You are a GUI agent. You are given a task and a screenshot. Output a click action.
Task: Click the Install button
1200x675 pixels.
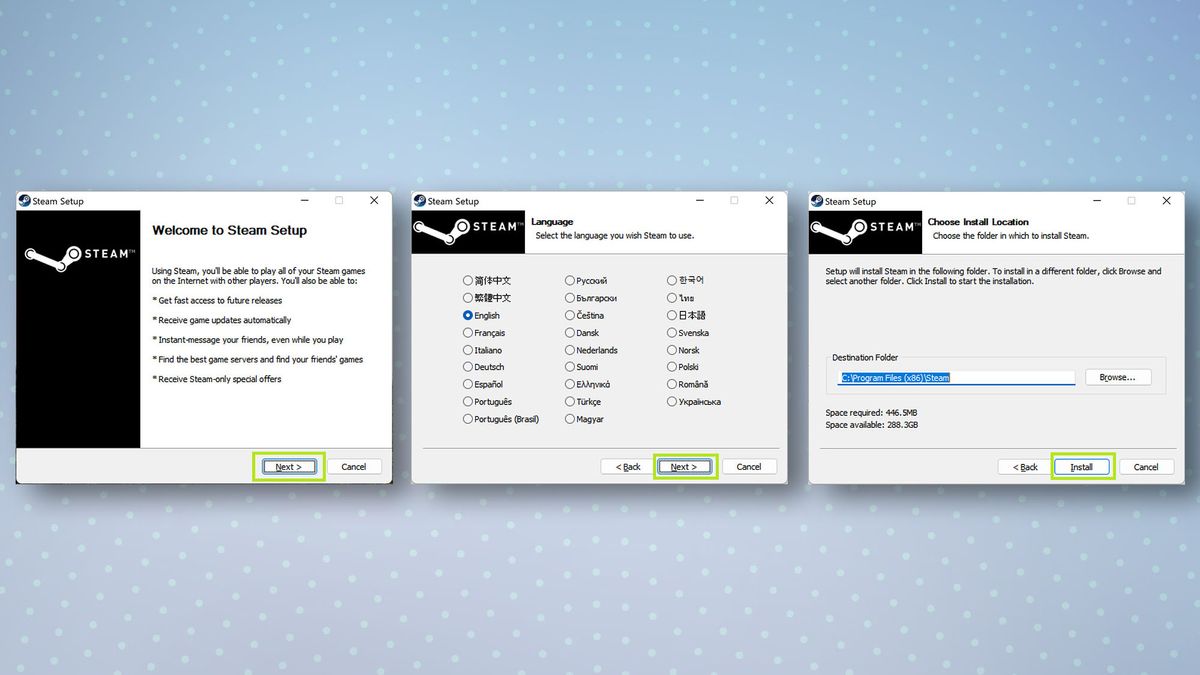(x=1083, y=466)
